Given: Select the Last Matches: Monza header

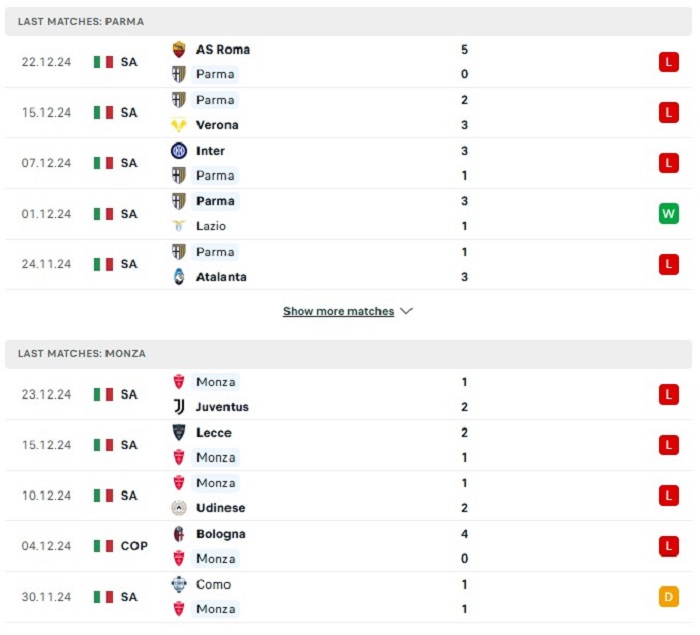Looking at the screenshot, I should 348,354.
